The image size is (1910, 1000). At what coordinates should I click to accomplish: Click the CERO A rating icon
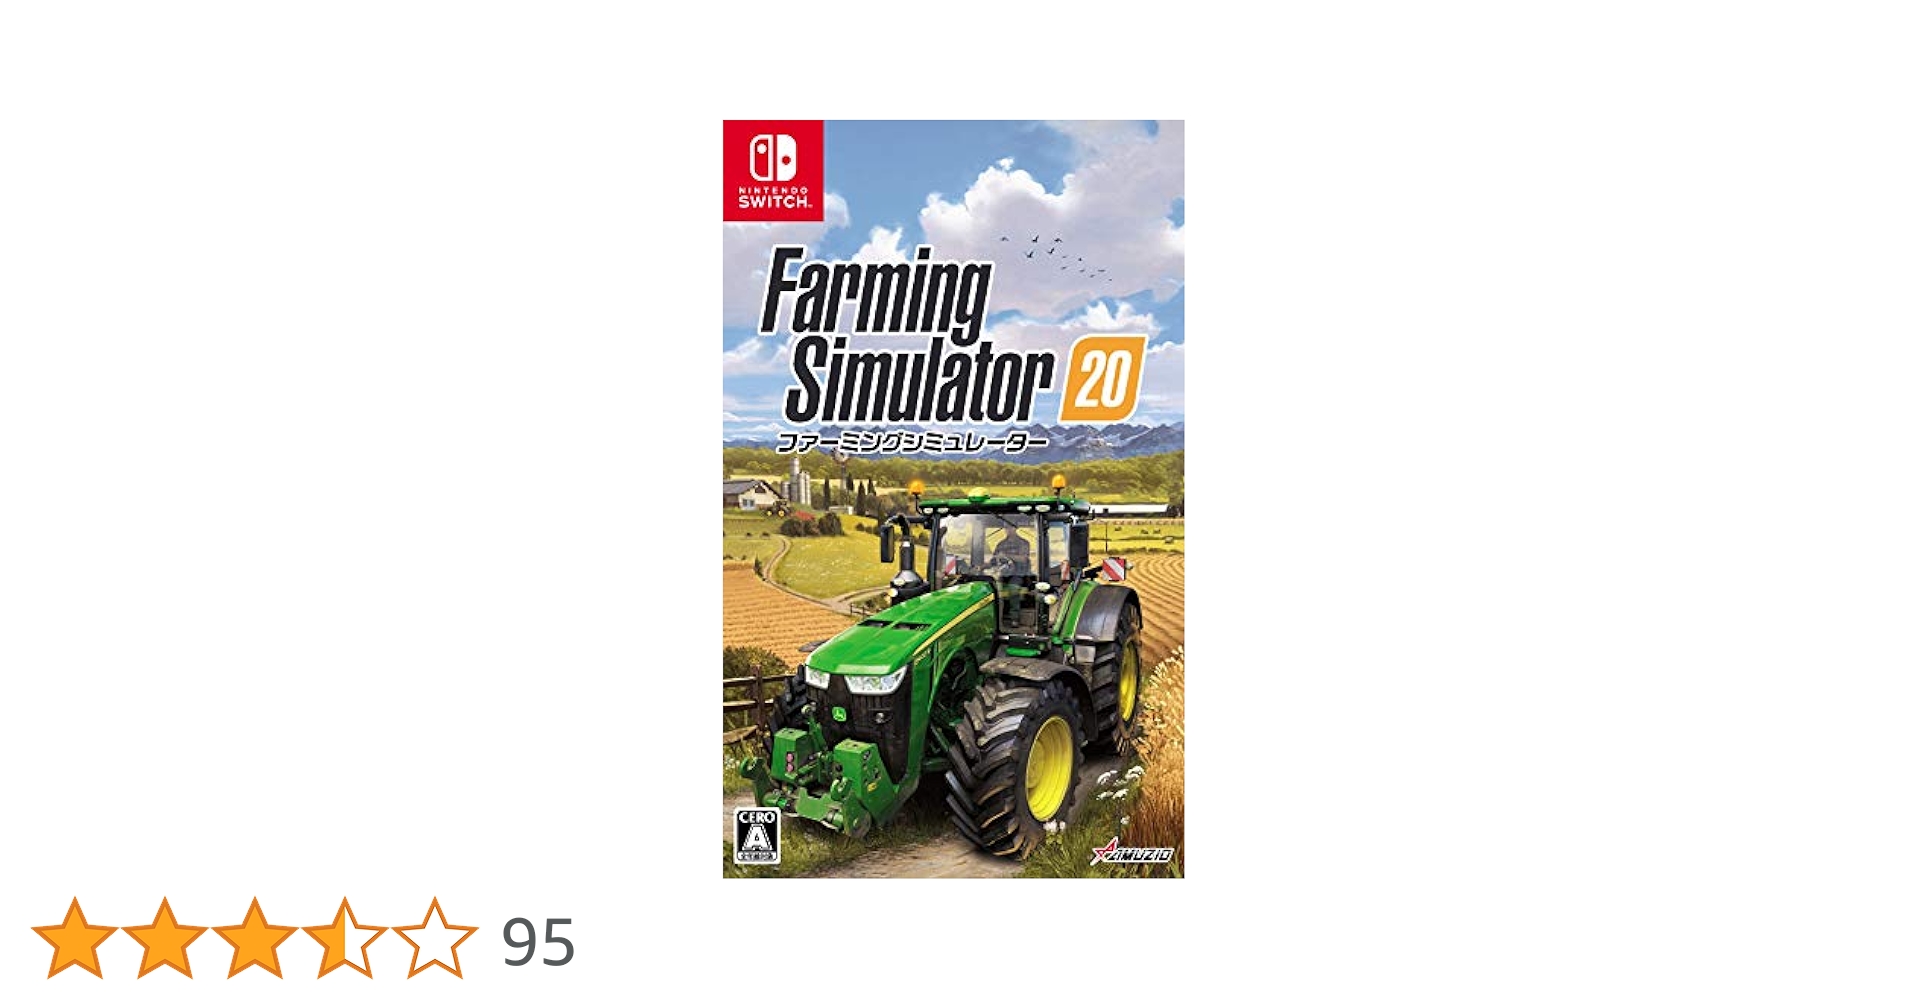point(757,836)
